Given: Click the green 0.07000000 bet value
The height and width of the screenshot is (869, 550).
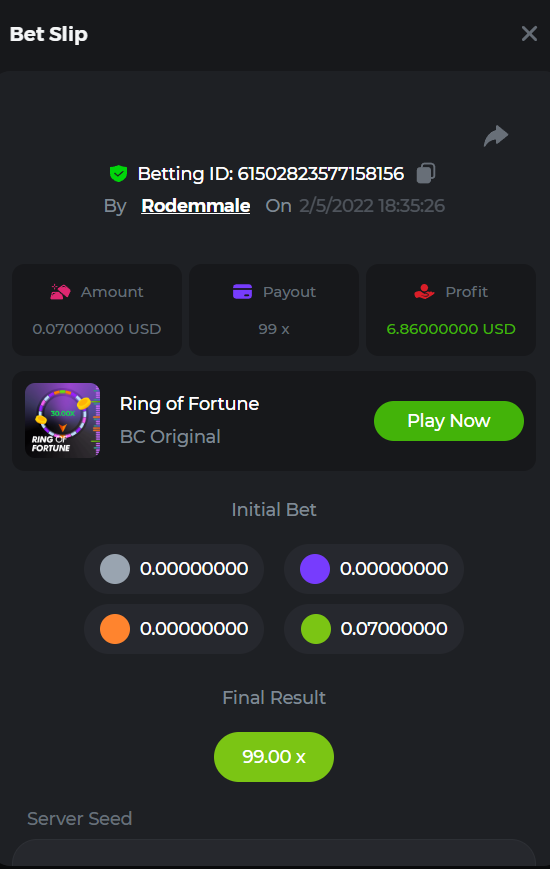Looking at the screenshot, I should point(394,628).
